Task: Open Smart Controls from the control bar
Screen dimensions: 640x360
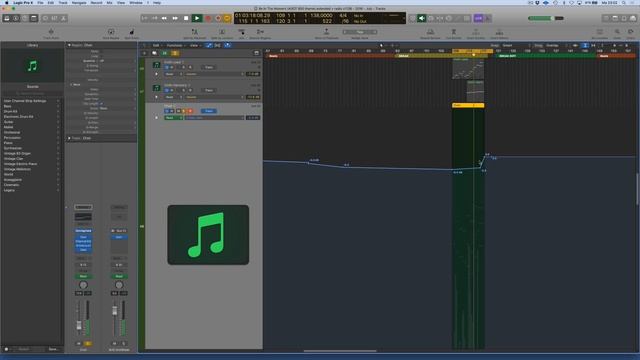Action: pos(45,18)
